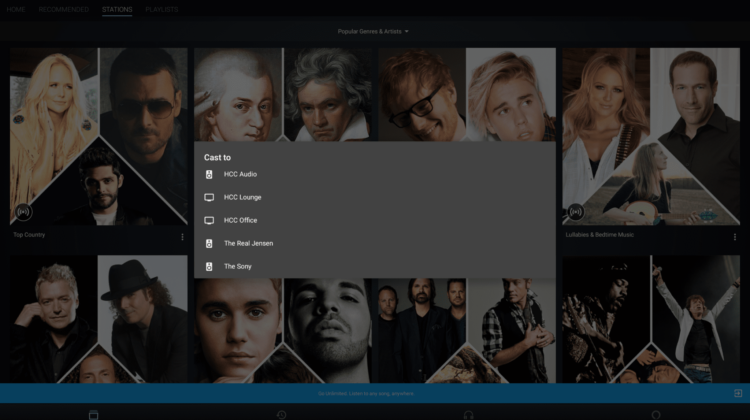The height and width of the screenshot is (420, 750).
Task: Select the Stations tab
Action: point(116,9)
